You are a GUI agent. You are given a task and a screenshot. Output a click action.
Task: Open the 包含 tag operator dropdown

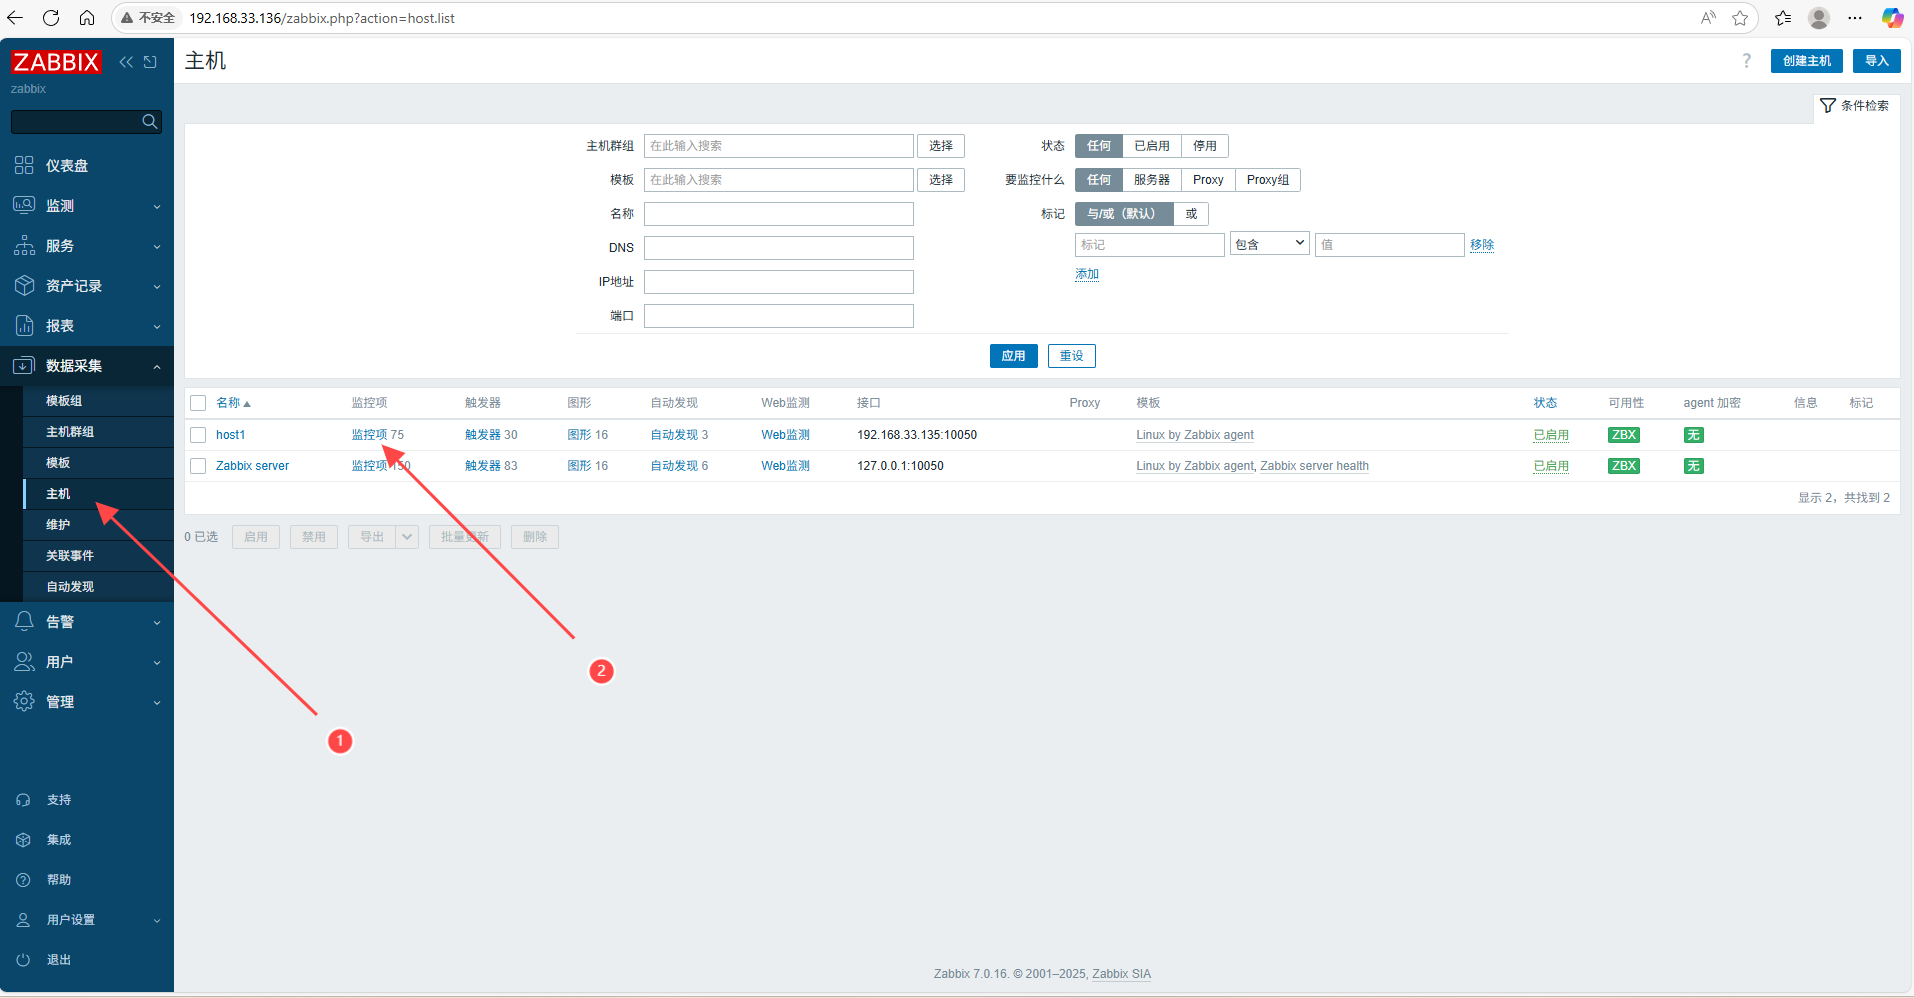(1269, 244)
